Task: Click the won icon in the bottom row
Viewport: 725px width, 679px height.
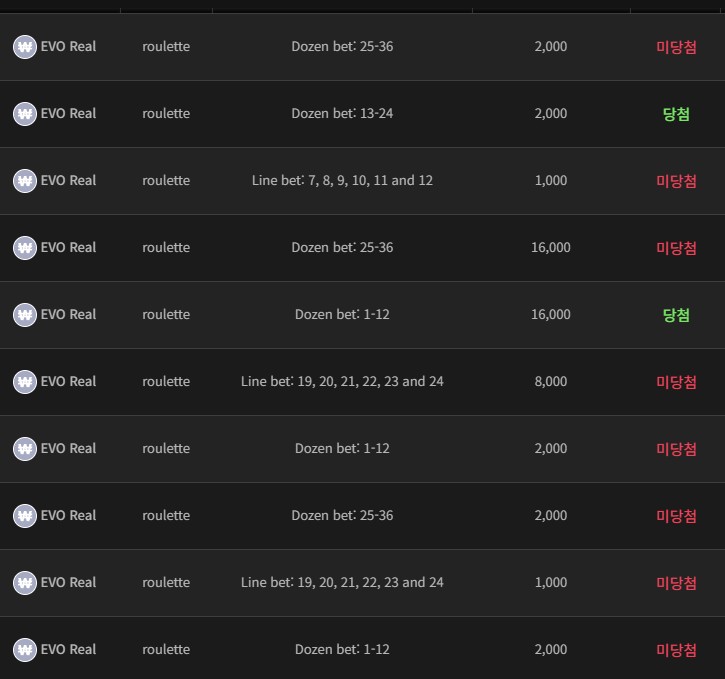Action: click(x=25, y=650)
